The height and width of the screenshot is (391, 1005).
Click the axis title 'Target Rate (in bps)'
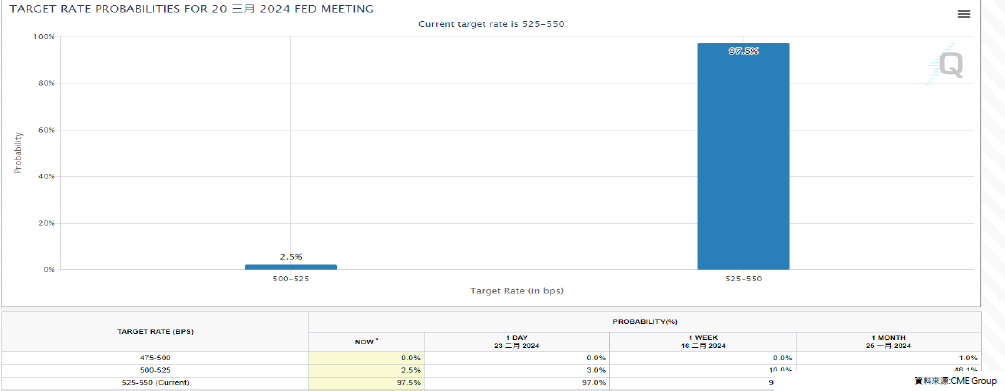click(x=517, y=290)
